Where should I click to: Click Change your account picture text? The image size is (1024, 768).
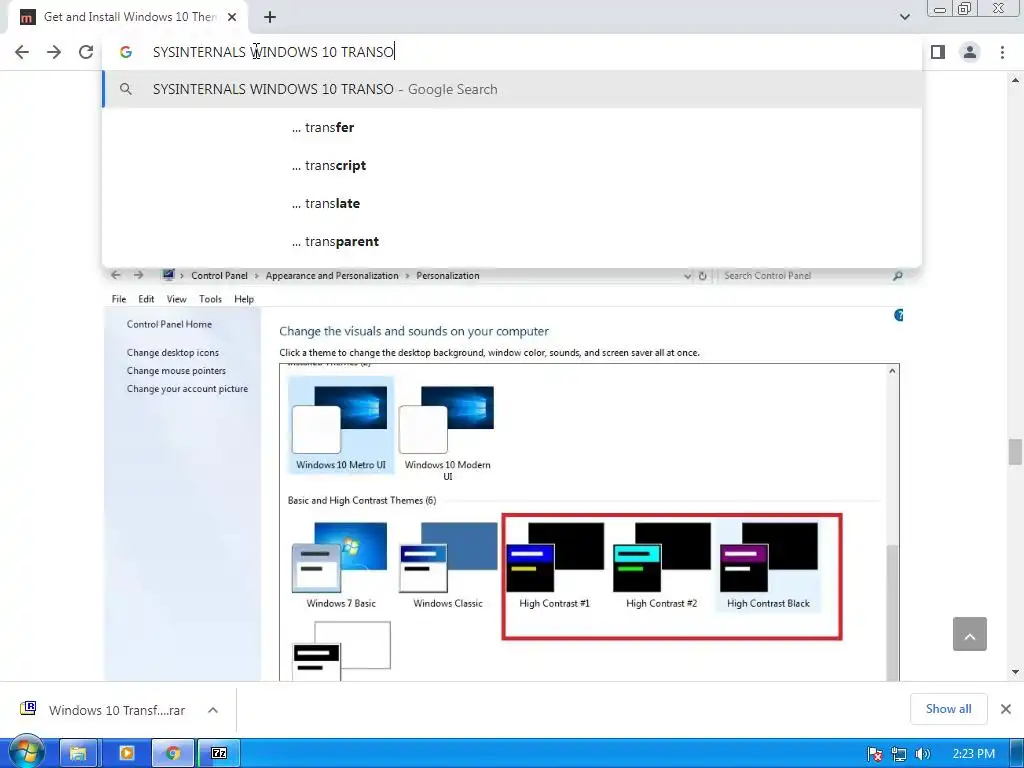(187, 389)
